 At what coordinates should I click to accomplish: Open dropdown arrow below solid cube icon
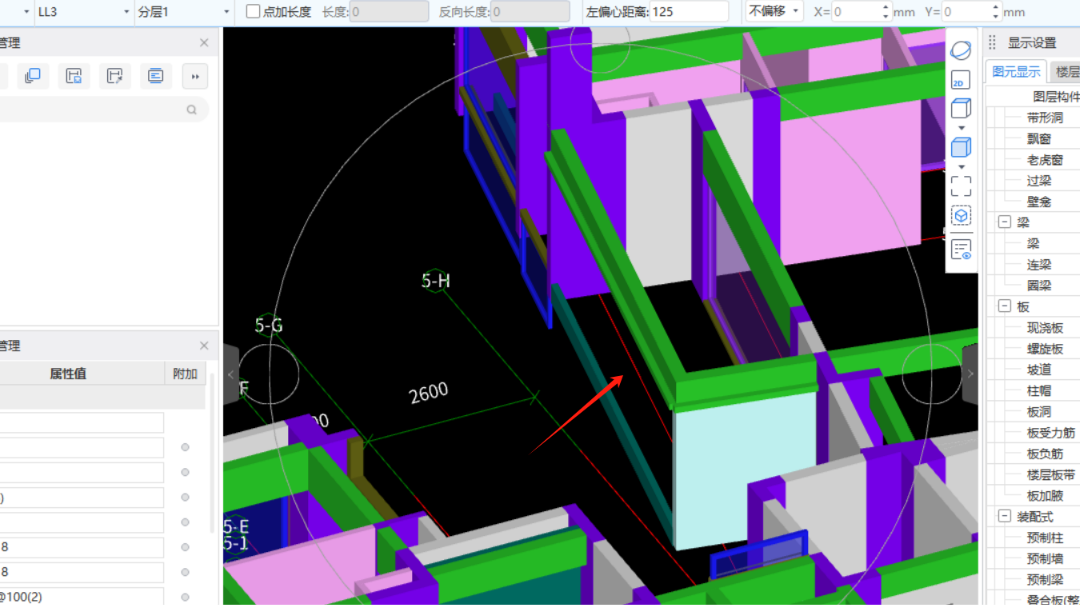point(961,167)
